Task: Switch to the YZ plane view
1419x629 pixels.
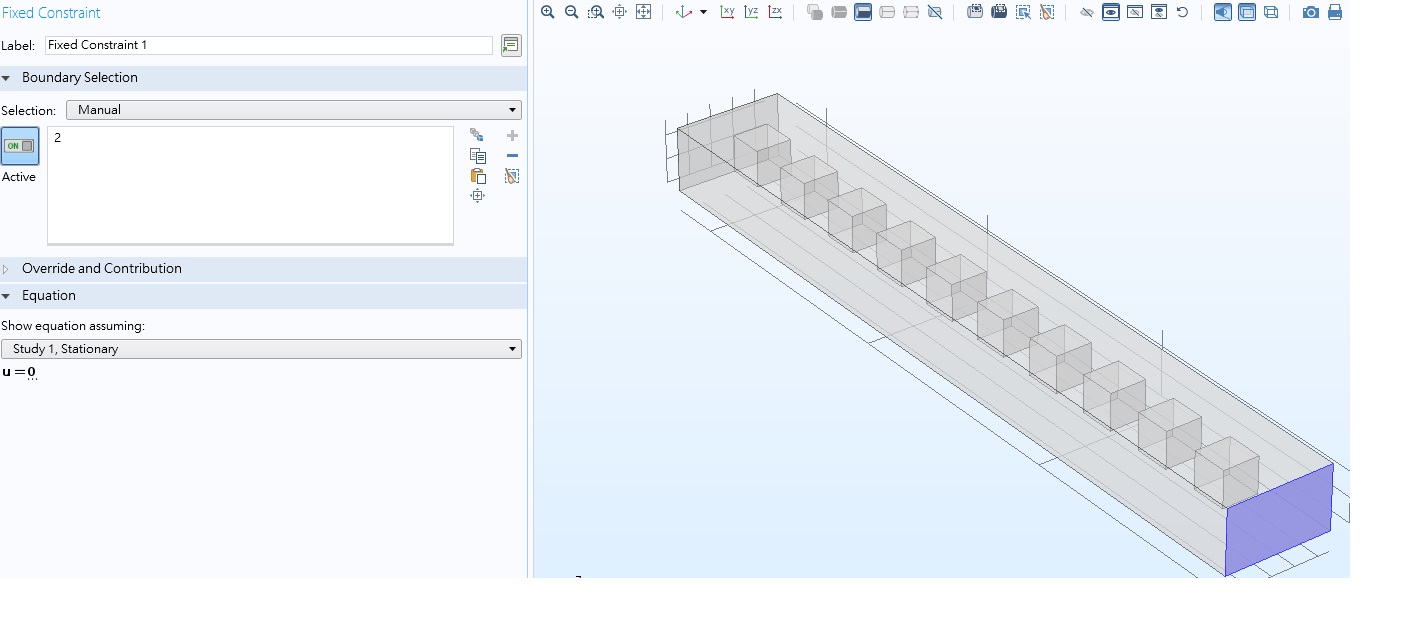Action: [751, 12]
